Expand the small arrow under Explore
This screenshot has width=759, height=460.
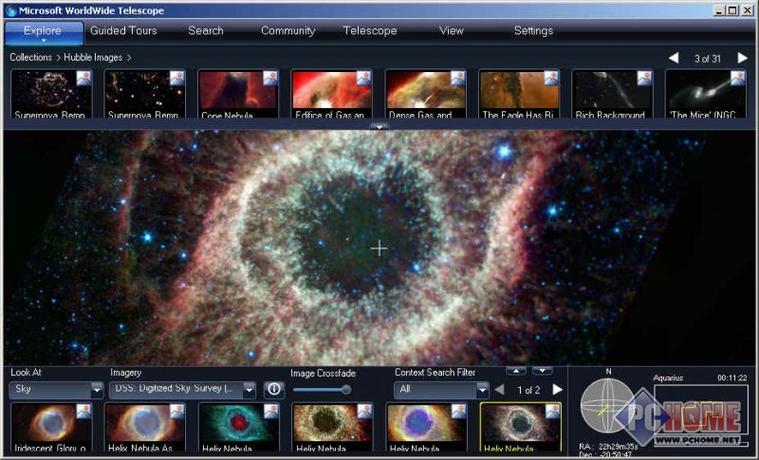[x=43, y=41]
